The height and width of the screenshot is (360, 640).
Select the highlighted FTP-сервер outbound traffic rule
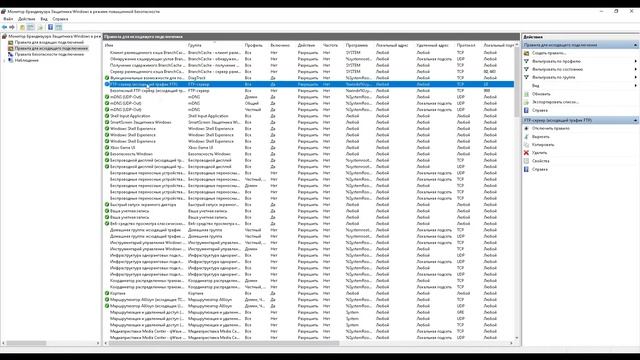click(x=309, y=84)
